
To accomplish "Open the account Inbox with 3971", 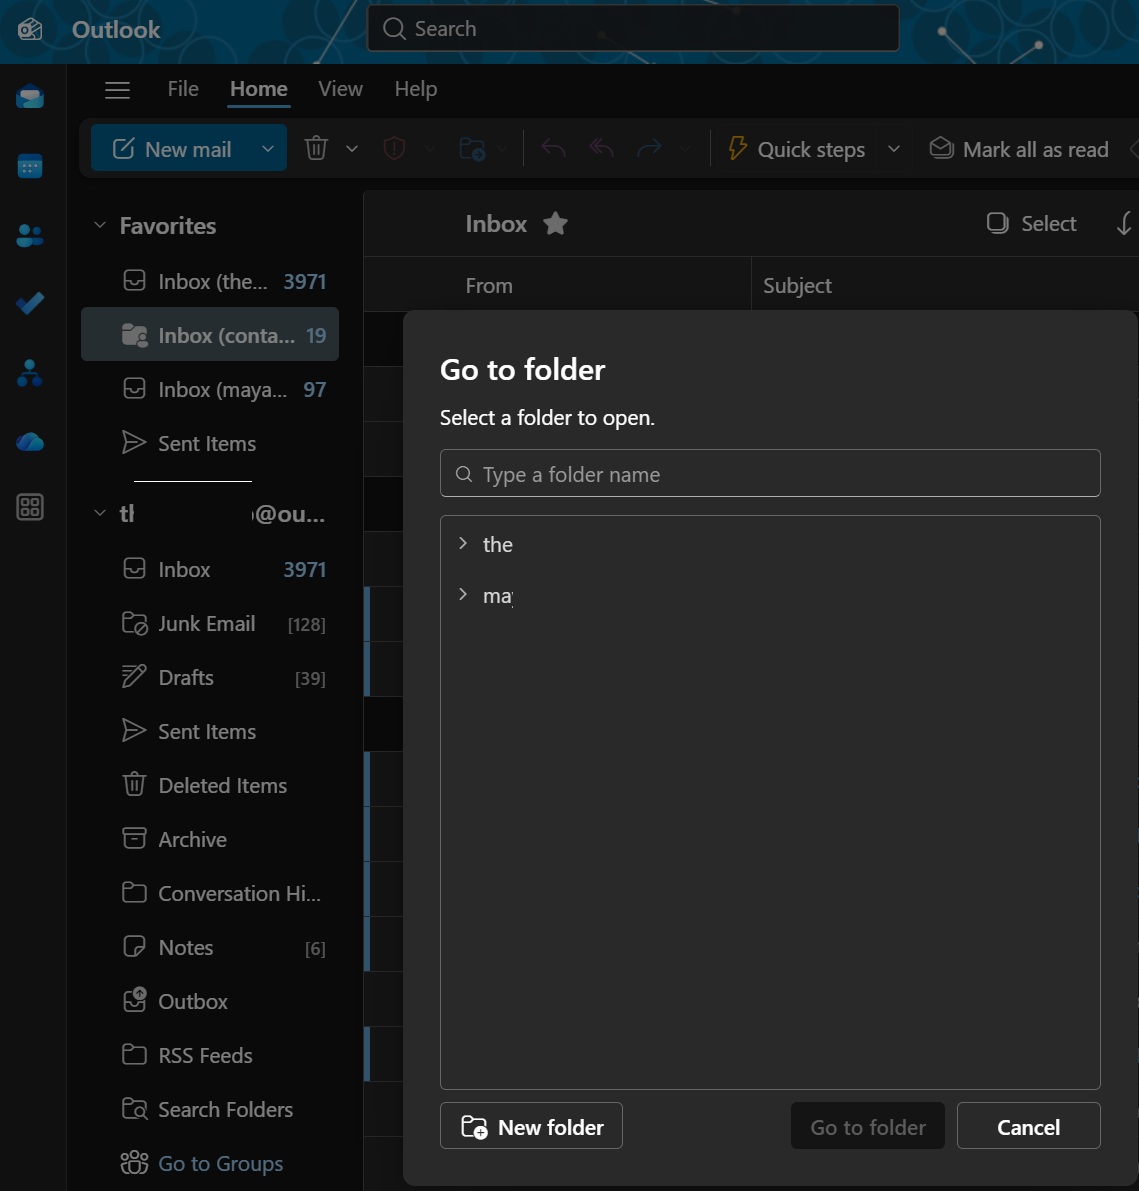I will click(210, 569).
